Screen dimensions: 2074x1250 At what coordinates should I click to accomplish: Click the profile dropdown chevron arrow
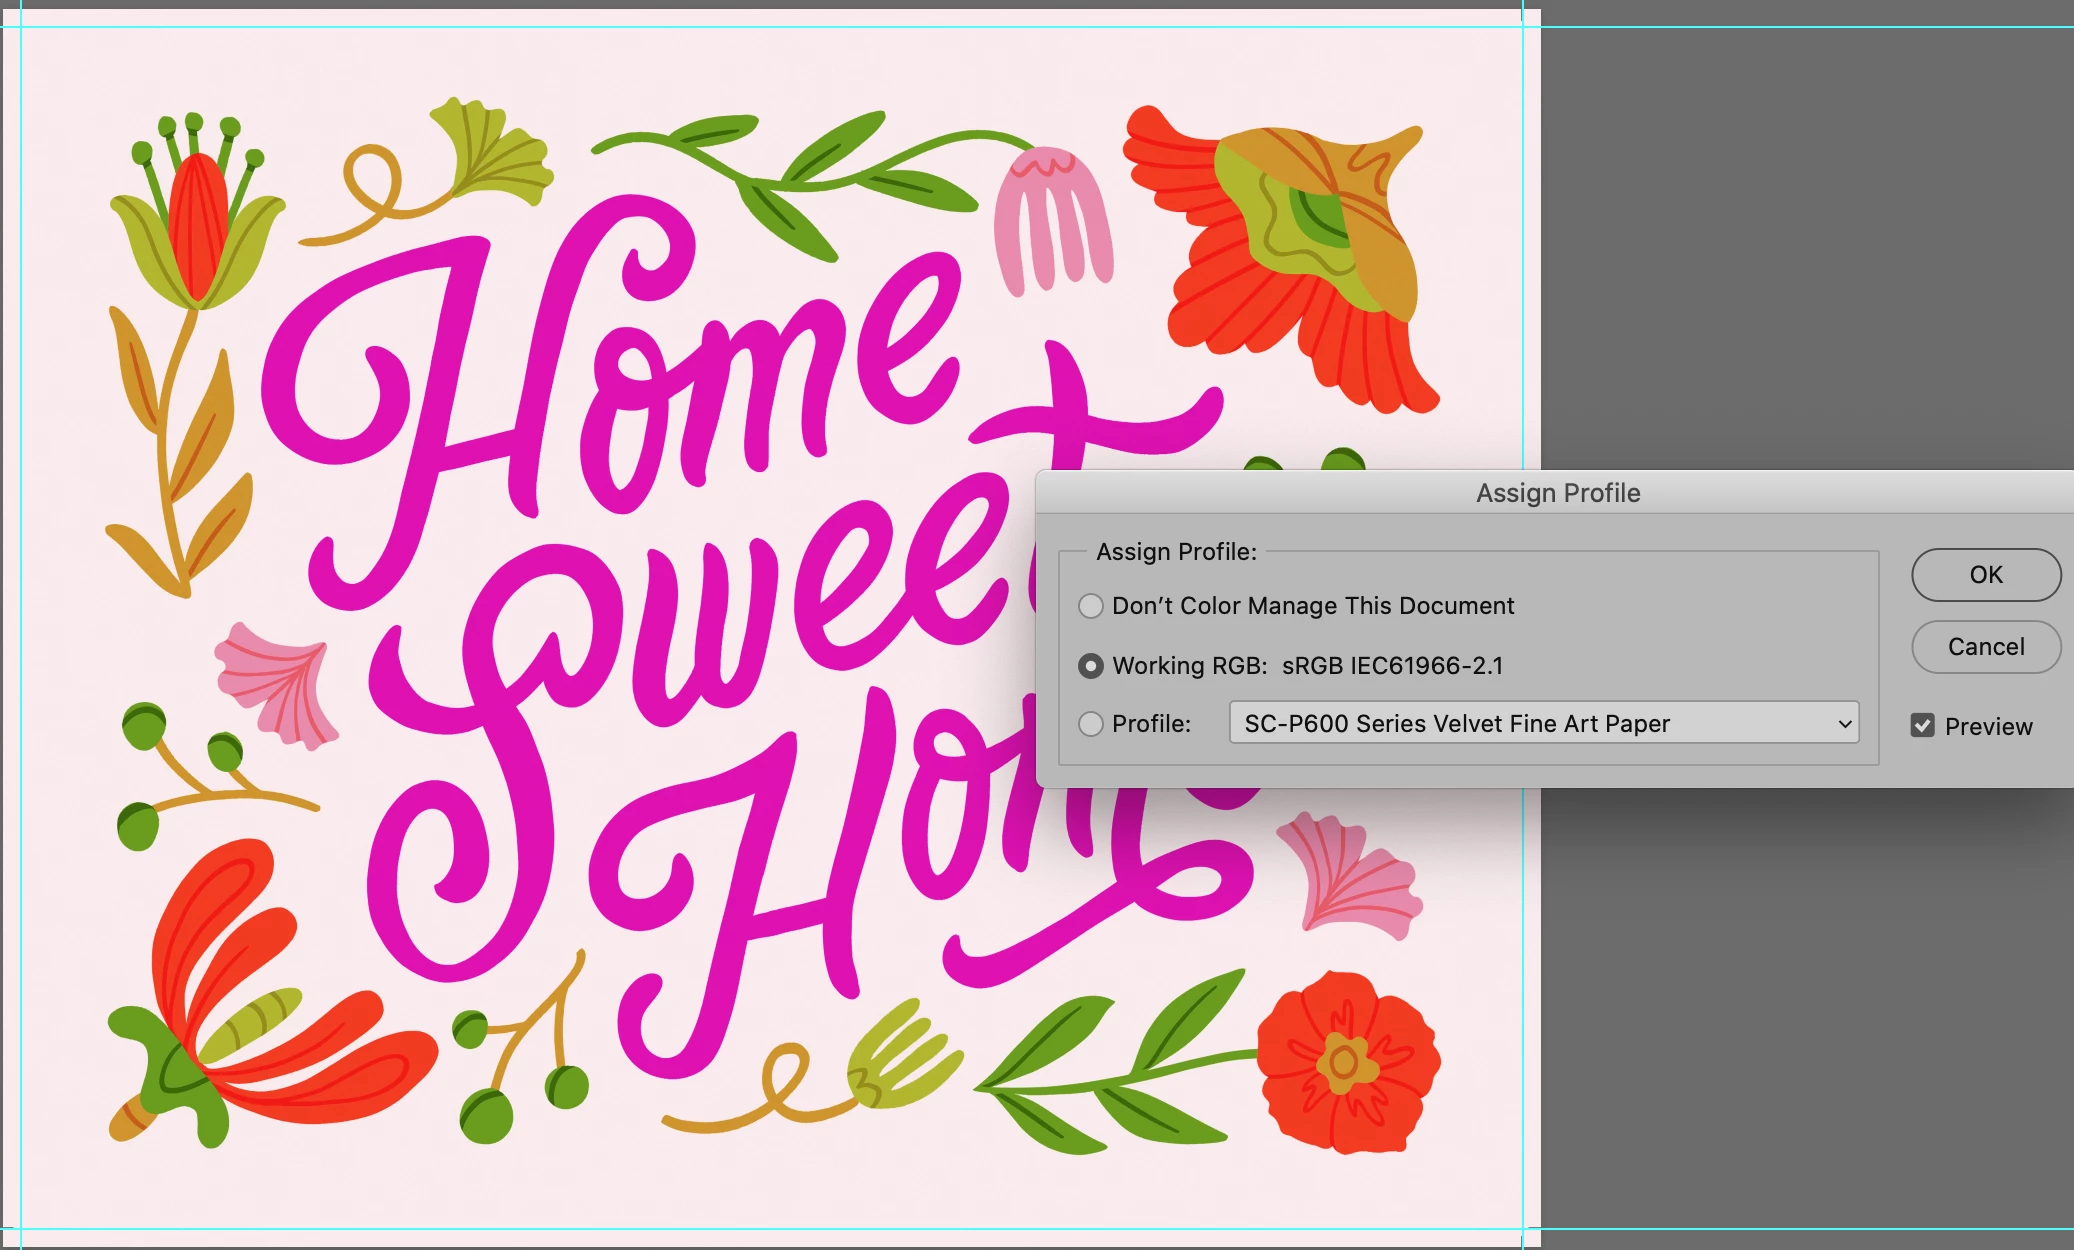[1845, 724]
